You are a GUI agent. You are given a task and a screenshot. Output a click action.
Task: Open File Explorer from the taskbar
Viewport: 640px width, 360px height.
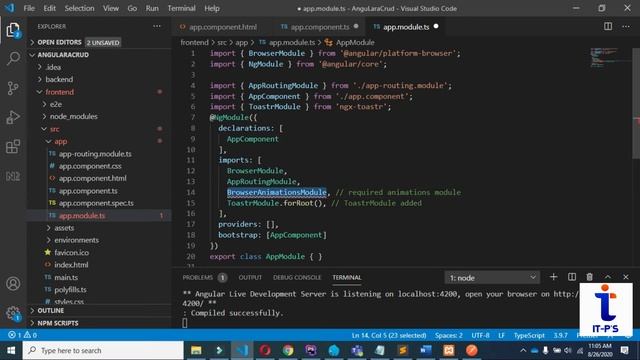pos(196,350)
